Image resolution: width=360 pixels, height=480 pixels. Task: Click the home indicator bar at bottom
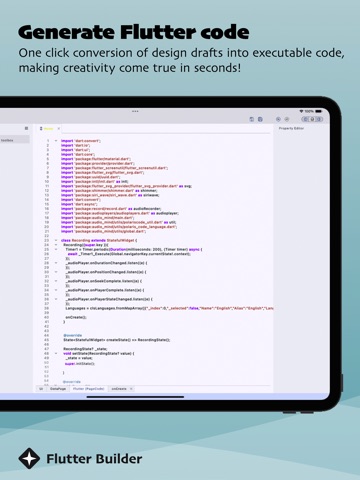(x=135, y=397)
